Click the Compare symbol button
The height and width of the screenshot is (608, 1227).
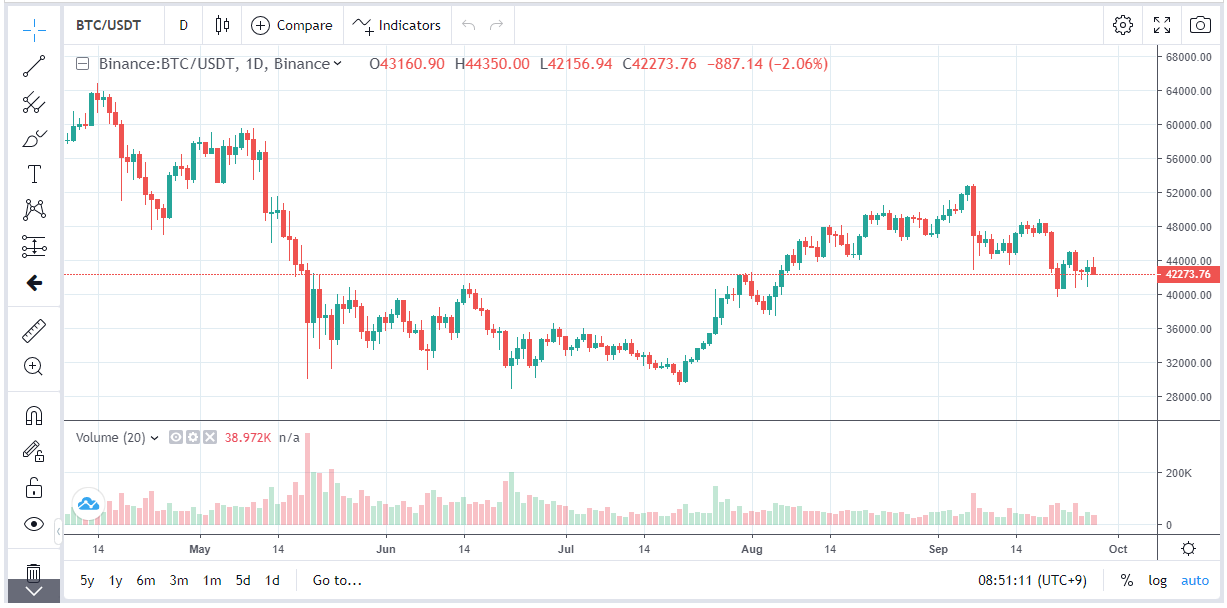pyautogui.click(x=292, y=25)
